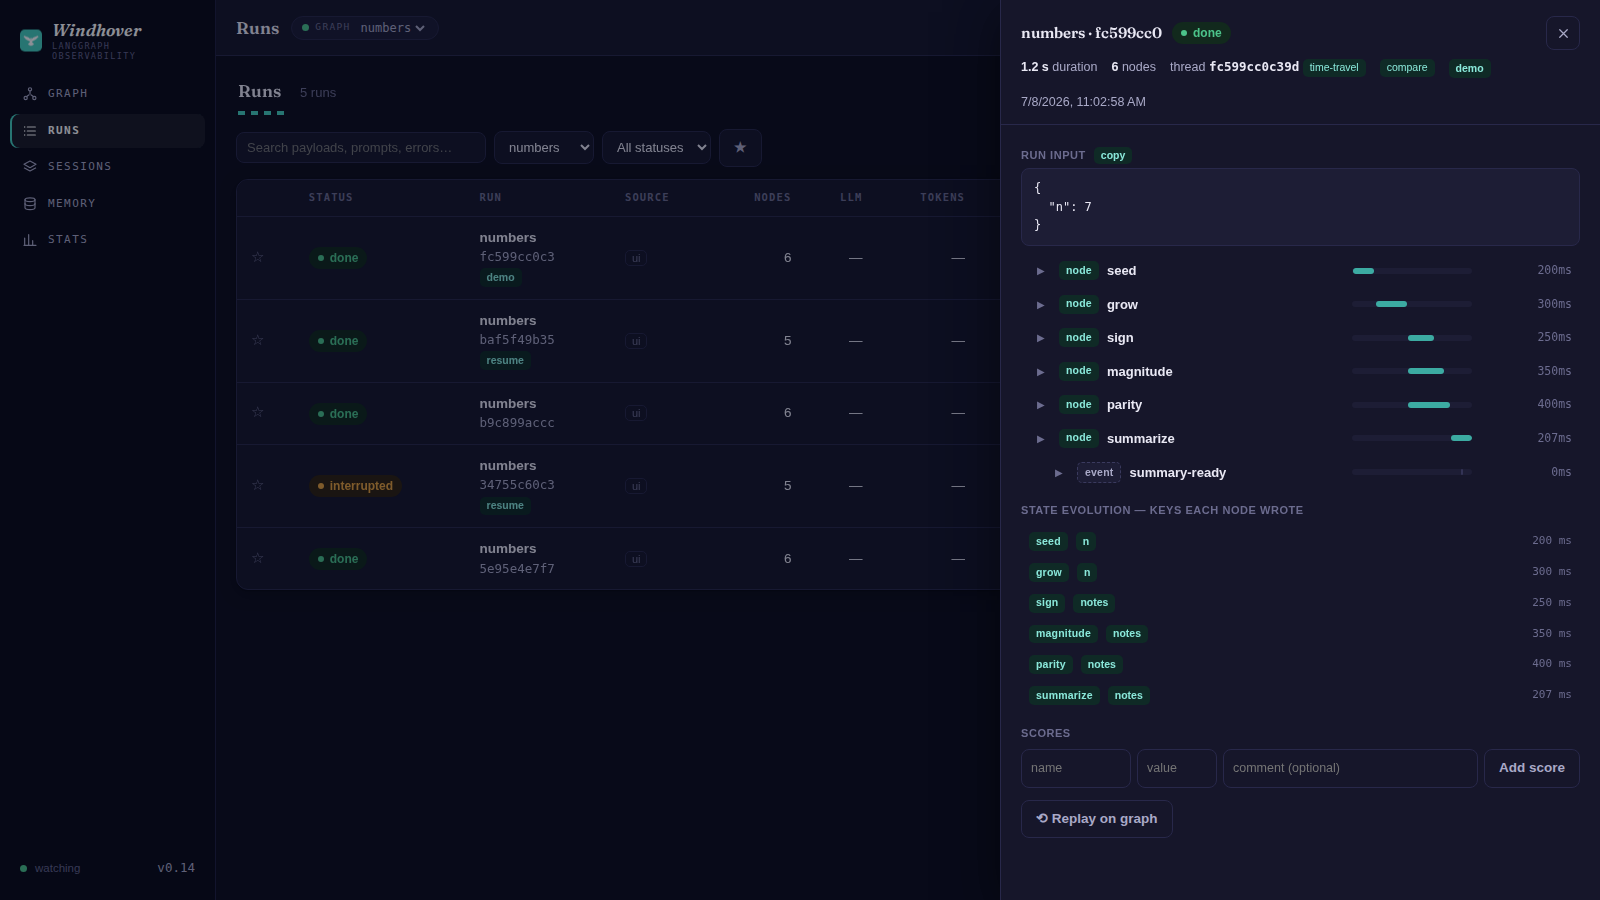Star the run 5e95e4e7f7

[257, 559]
